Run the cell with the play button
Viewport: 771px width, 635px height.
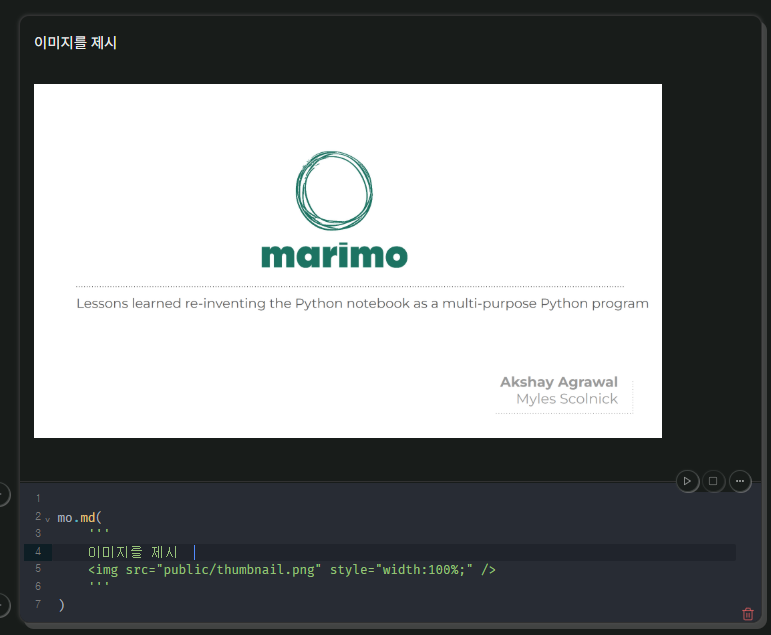687,481
